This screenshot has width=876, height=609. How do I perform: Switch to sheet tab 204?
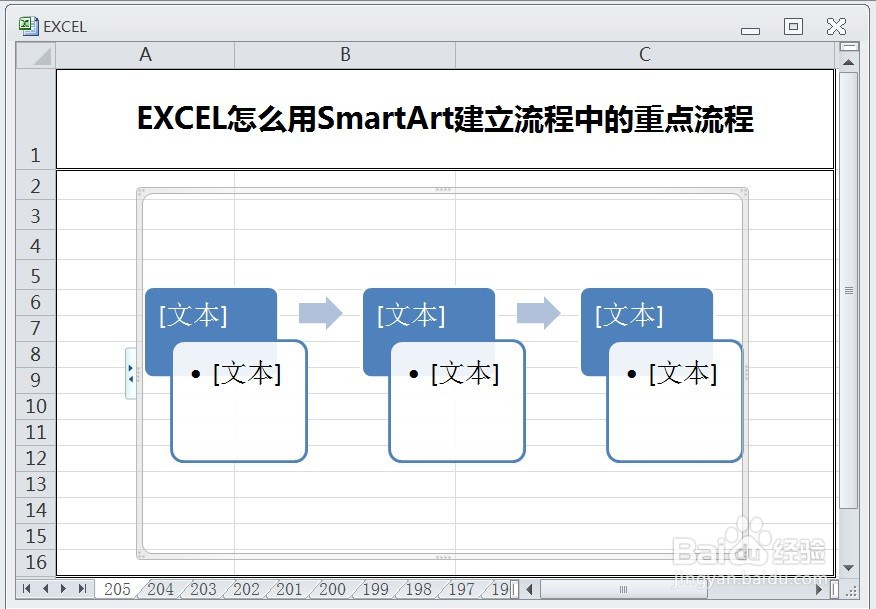(x=160, y=589)
